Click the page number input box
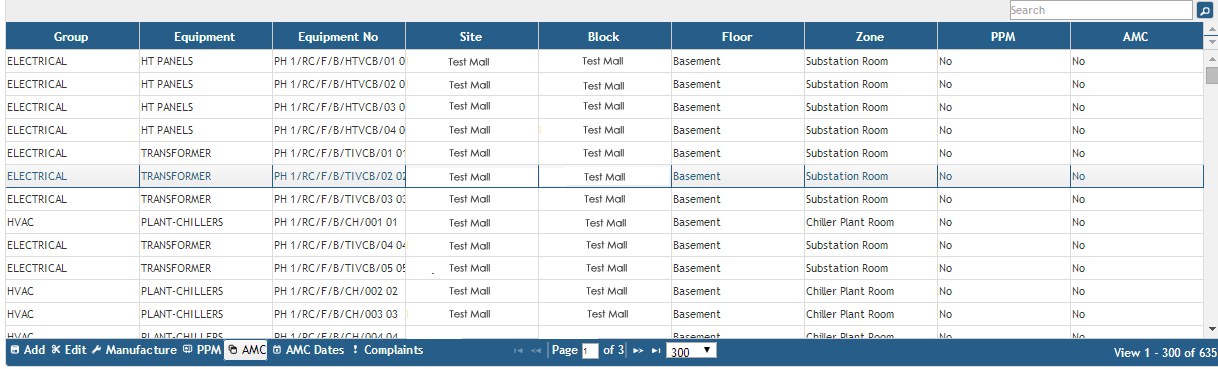This screenshot has width=1218, height=369. (x=590, y=351)
